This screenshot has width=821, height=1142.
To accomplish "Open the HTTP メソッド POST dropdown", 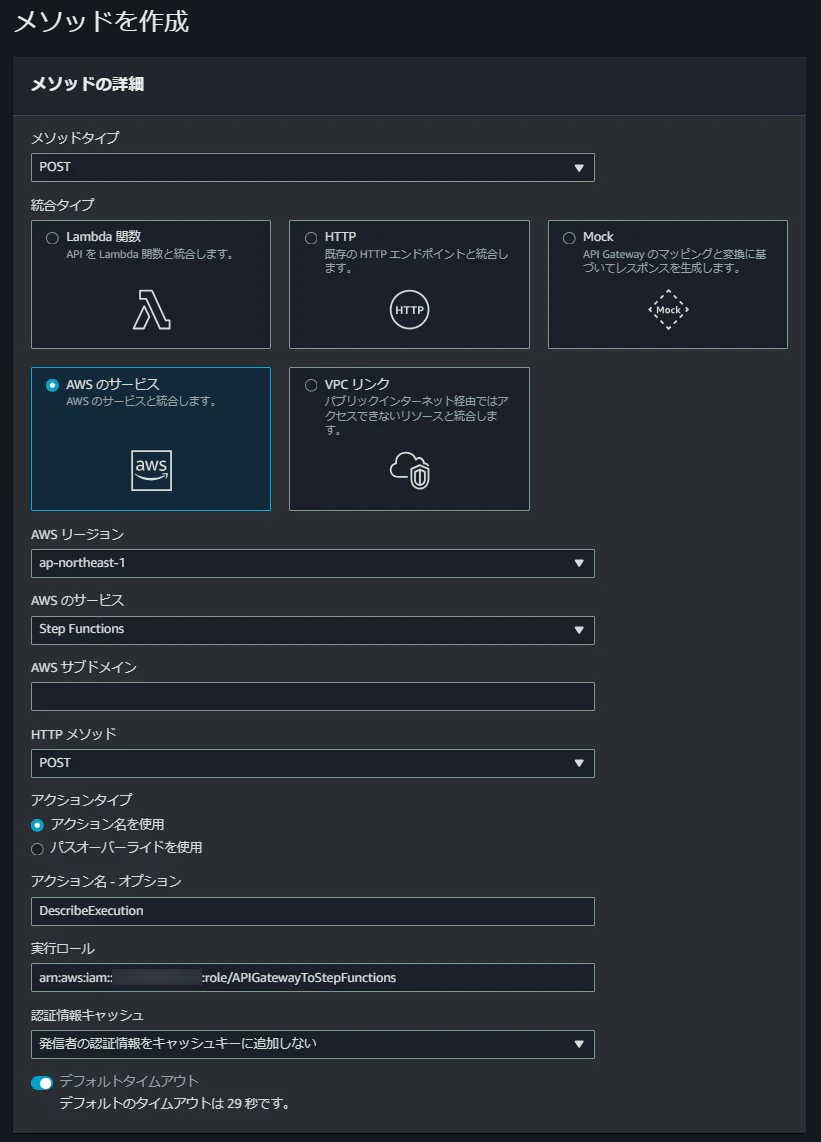I will [x=313, y=763].
